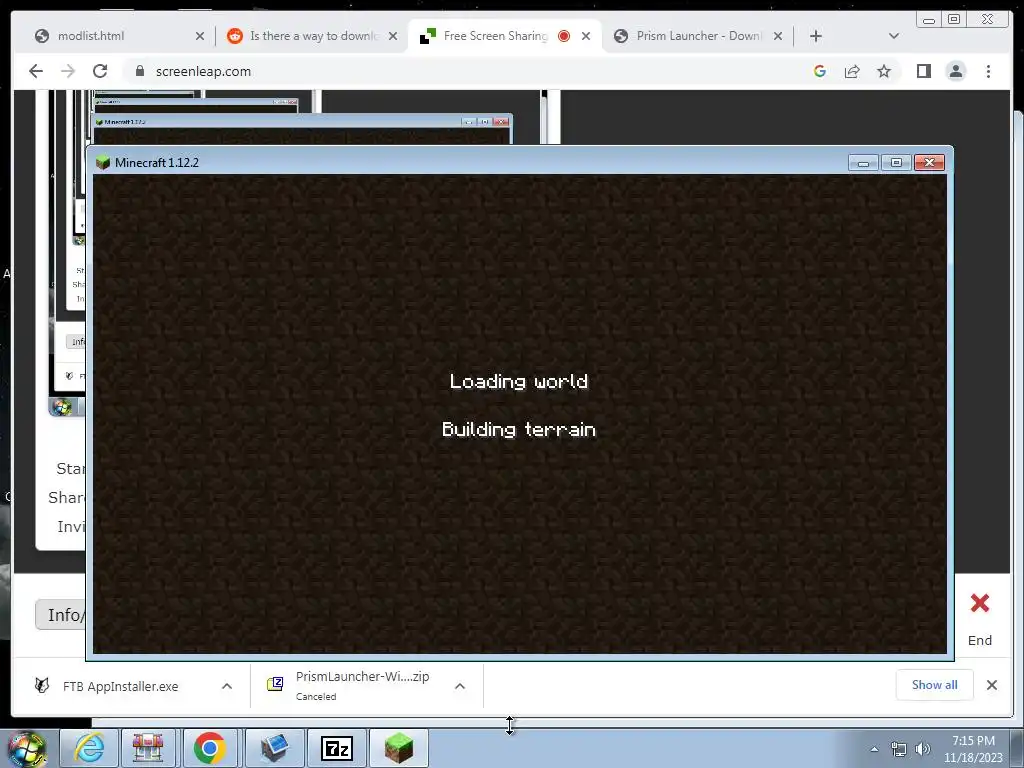Open the network tray icon
The width and height of the screenshot is (1024, 768).
(899, 749)
